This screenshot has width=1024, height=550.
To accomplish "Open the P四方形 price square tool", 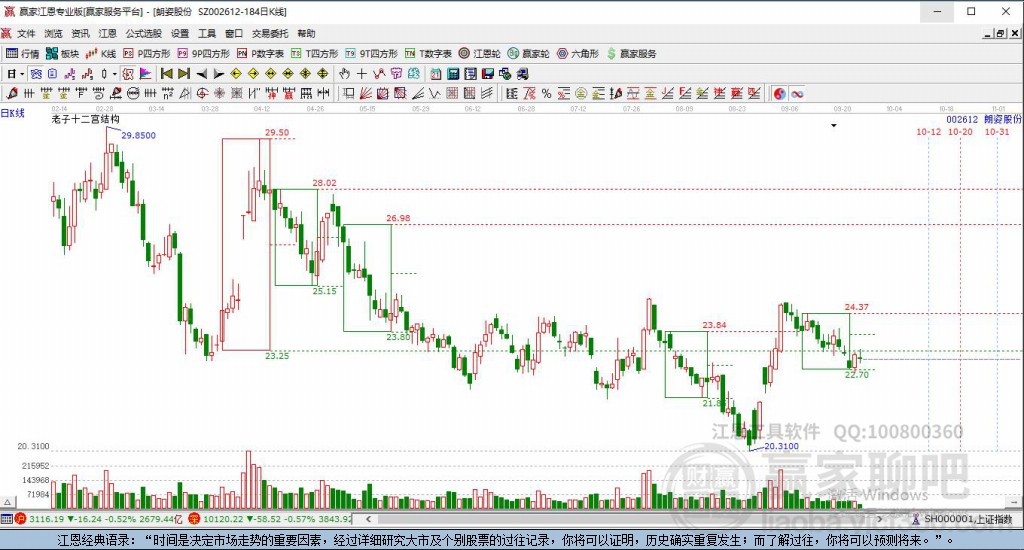I will [147, 54].
